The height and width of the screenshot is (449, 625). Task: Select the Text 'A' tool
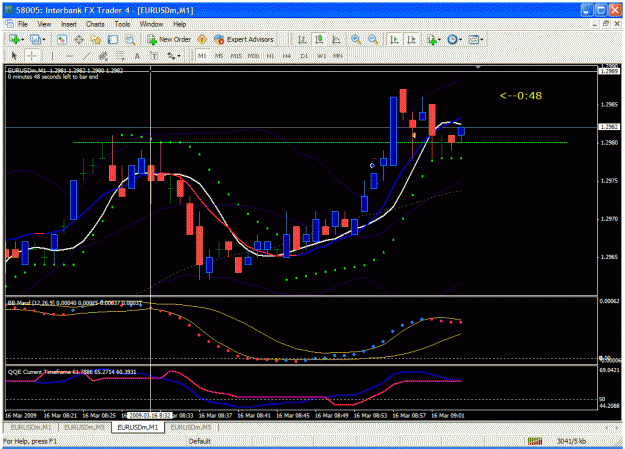coord(137,56)
